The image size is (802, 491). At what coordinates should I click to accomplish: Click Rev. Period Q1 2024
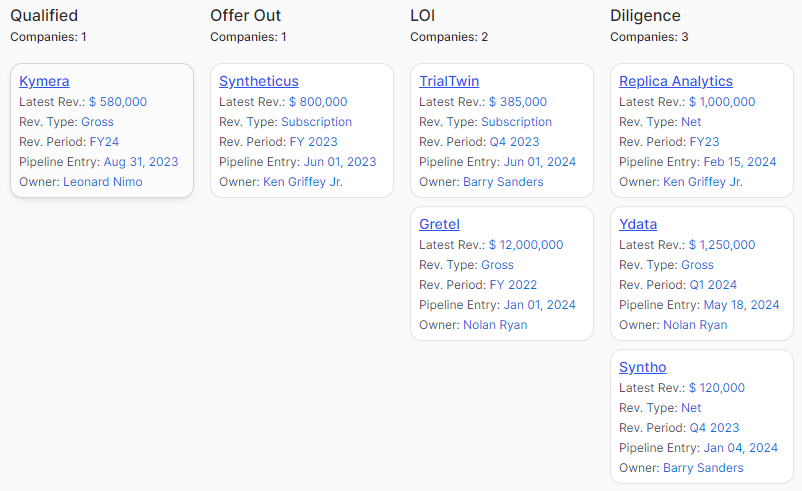(x=713, y=285)
